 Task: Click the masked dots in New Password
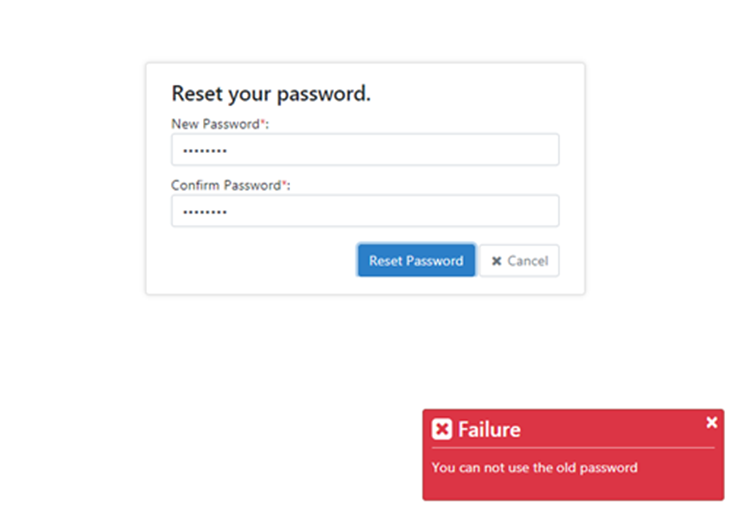pos(205,152)
